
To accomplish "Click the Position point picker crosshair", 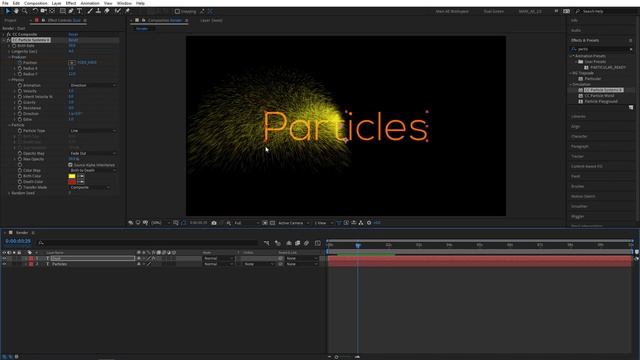I will (x=72, y=63).
